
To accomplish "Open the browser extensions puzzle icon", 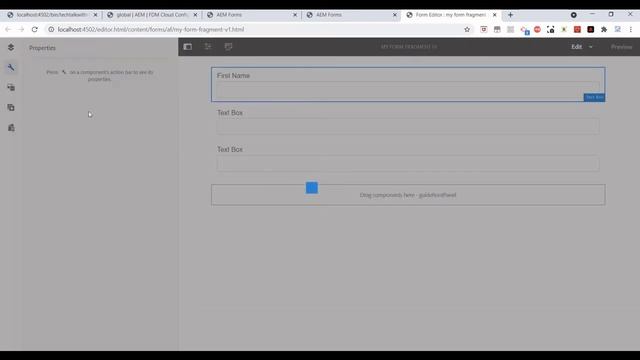I will click(604, 29).
